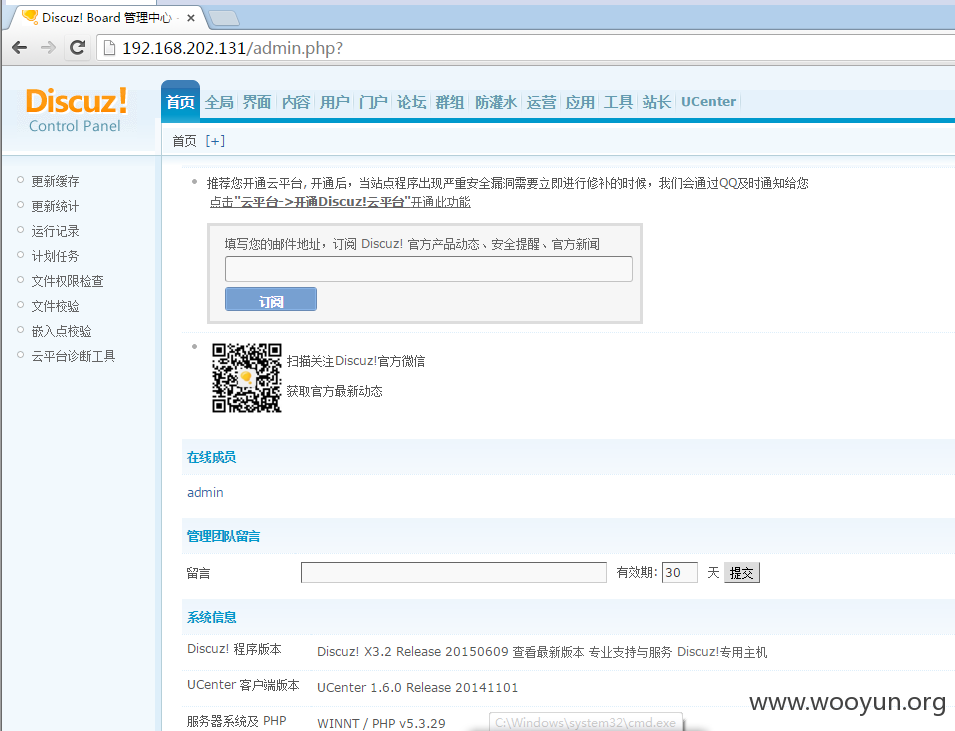The height and width of the screenshot is (731, 955).
Task: Open the UCenter navigation tab
Action: pyautogui.click(x=708, y=102)
